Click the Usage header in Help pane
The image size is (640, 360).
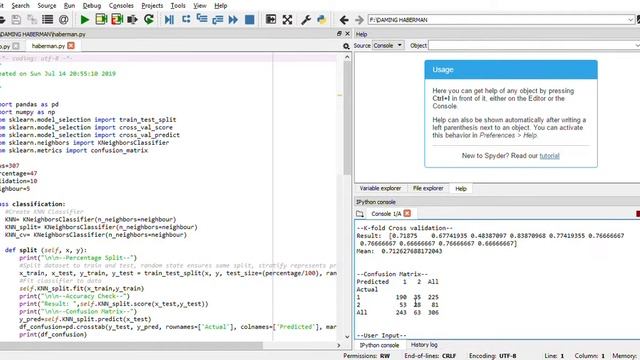tap(511, 70)
